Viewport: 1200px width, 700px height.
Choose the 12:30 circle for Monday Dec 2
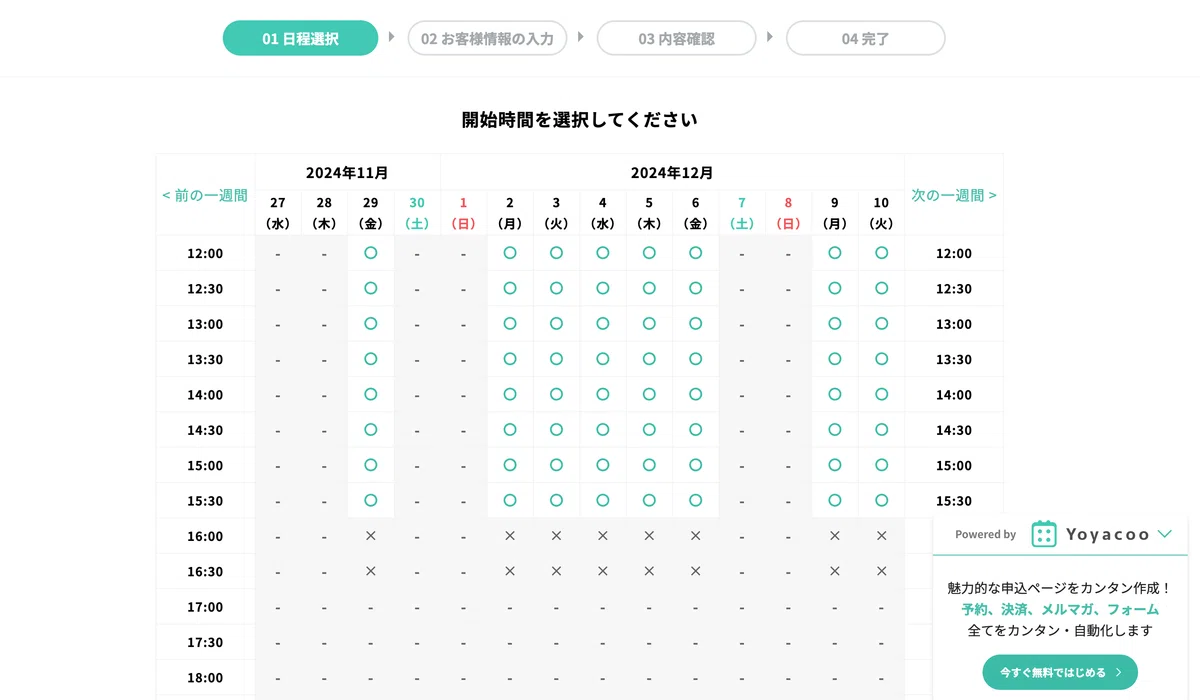pos(510,288)
